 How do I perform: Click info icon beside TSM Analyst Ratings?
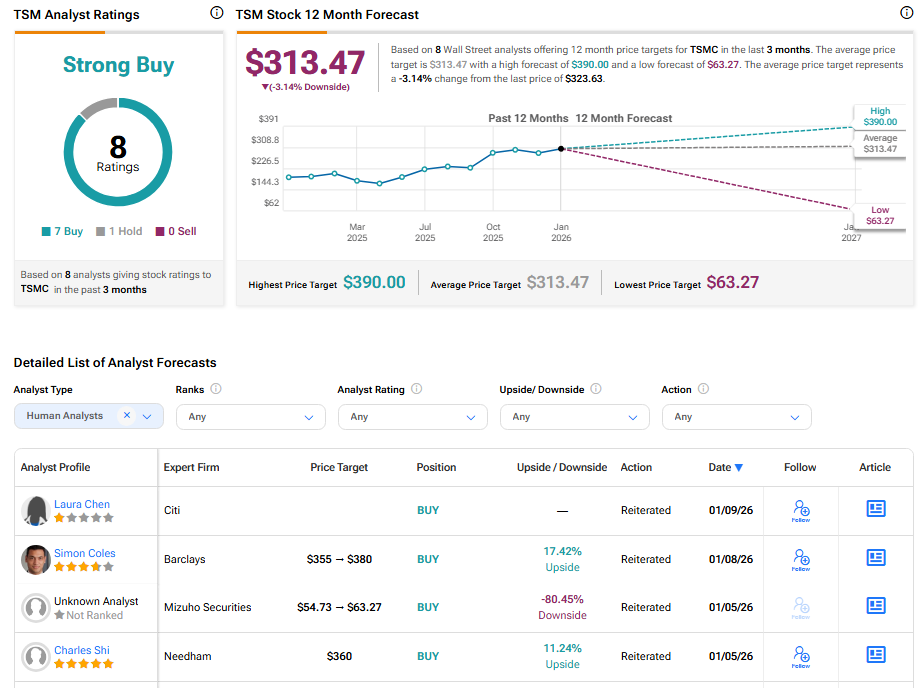coord(217,13)
